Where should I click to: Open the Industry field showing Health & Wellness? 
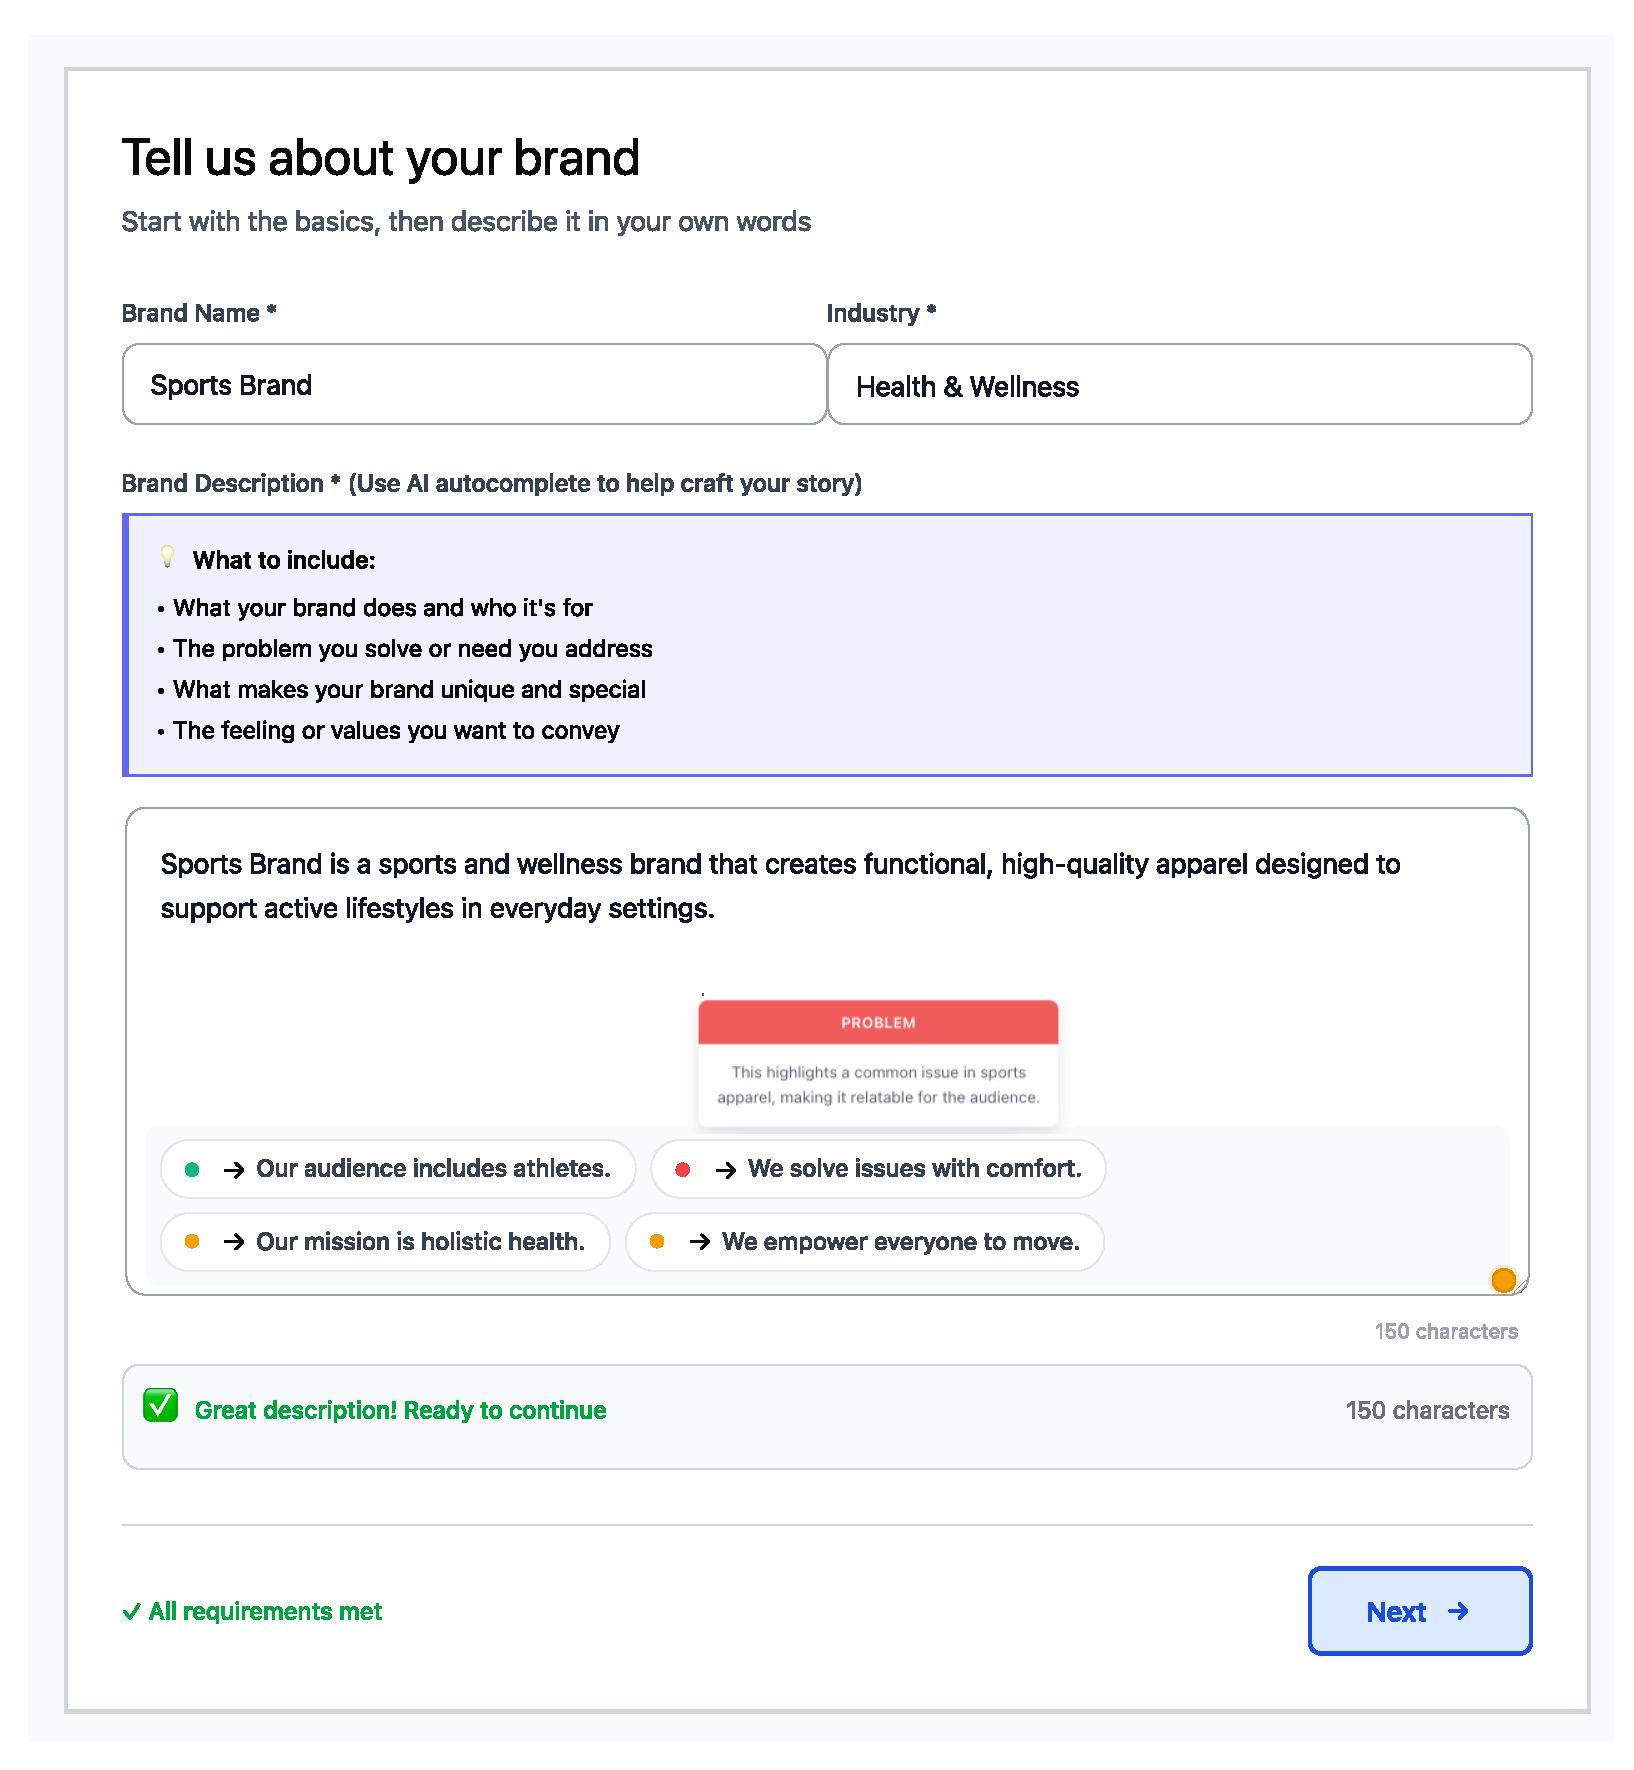pos(1179,386)
